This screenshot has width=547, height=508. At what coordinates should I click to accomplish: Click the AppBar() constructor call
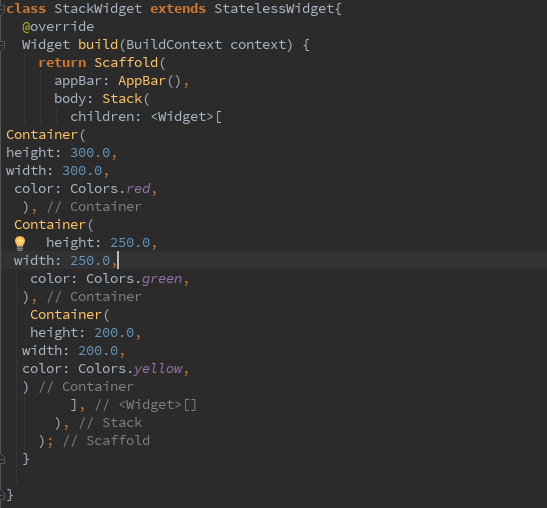(149, 81)
